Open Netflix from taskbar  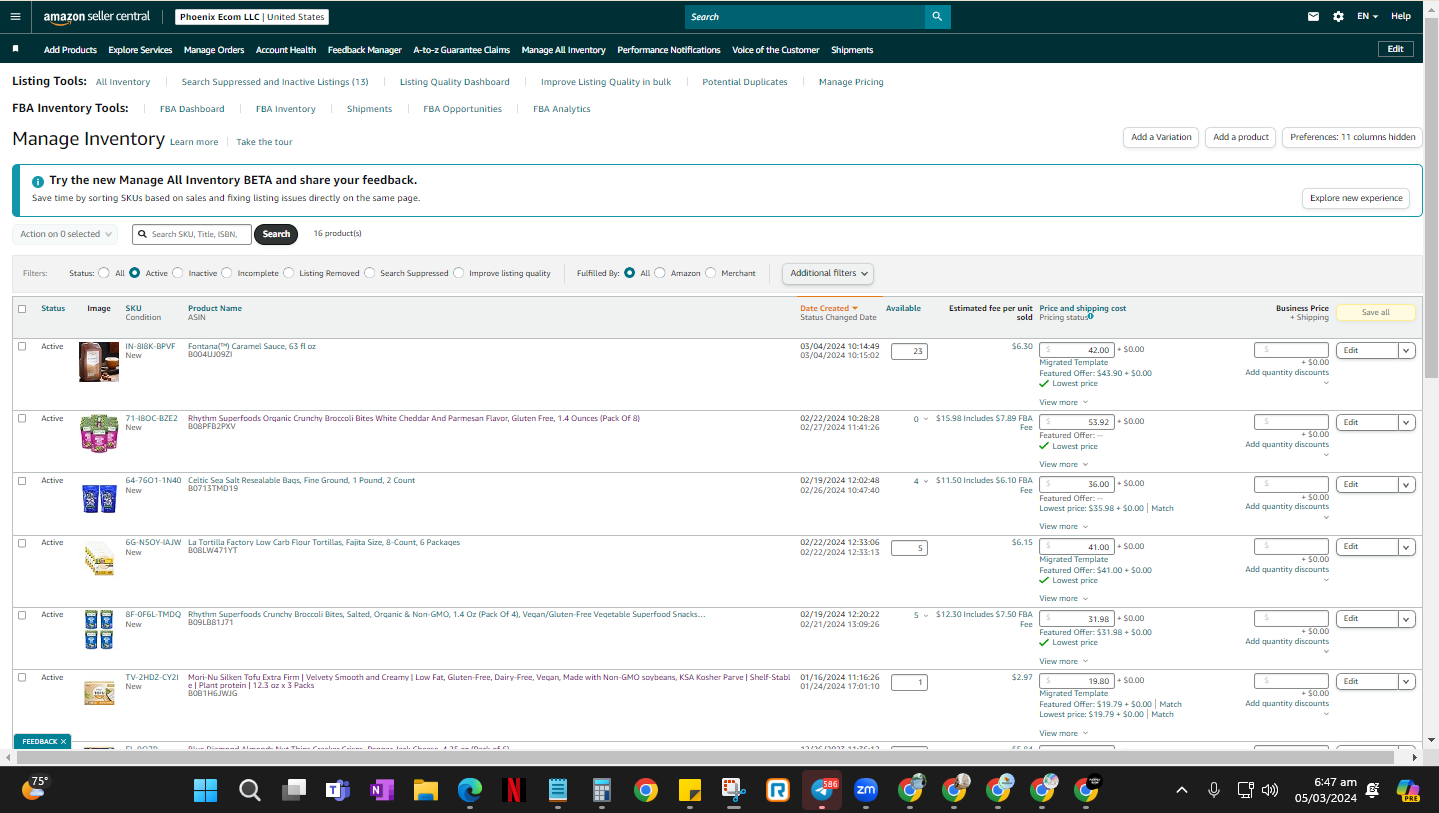pos(513,790)
